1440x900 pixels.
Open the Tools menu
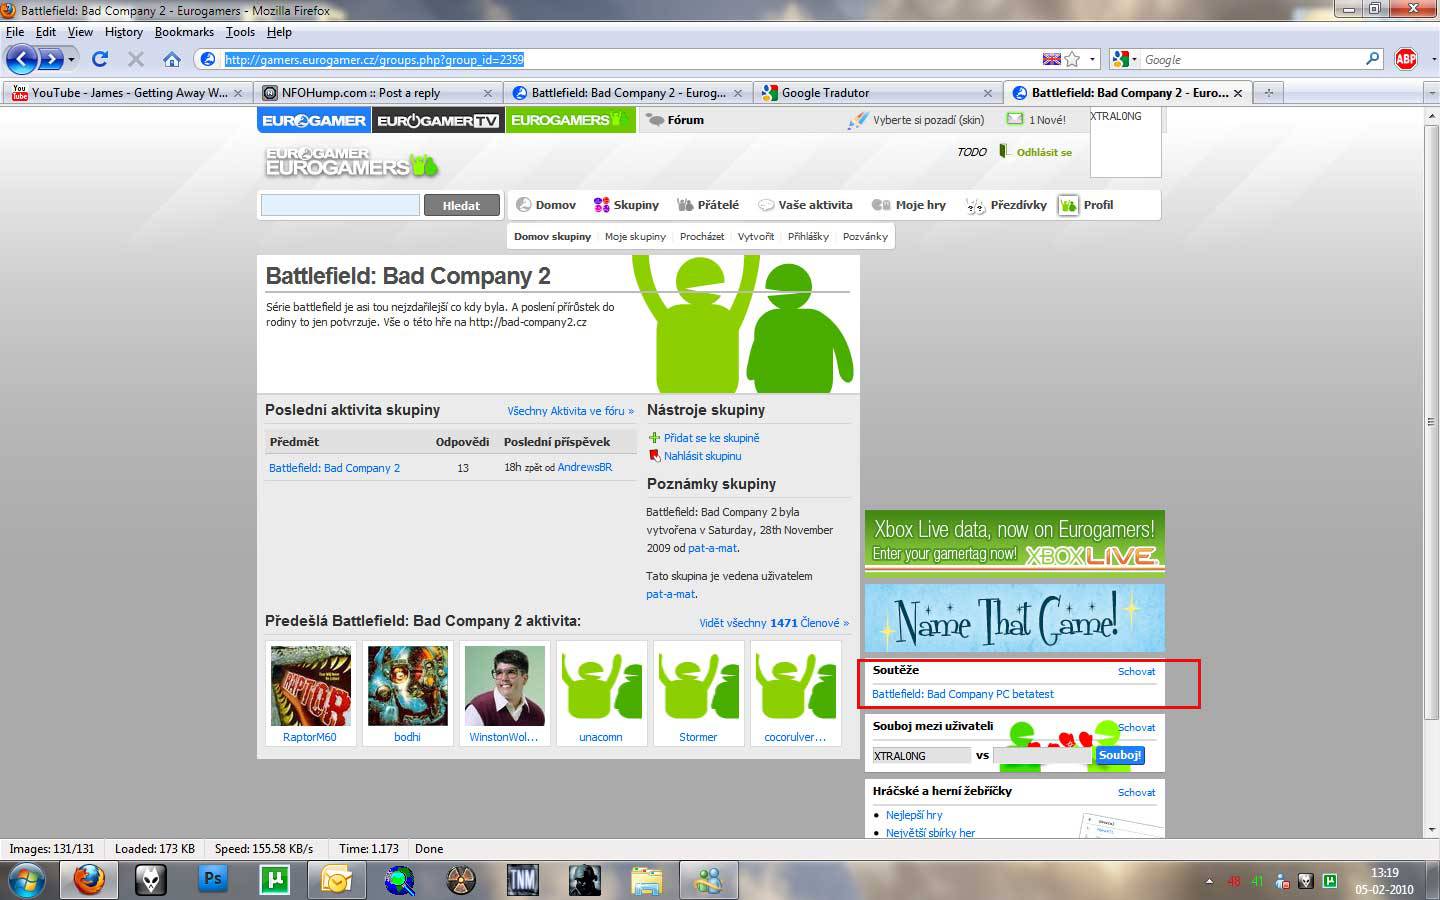click(240, 32)
